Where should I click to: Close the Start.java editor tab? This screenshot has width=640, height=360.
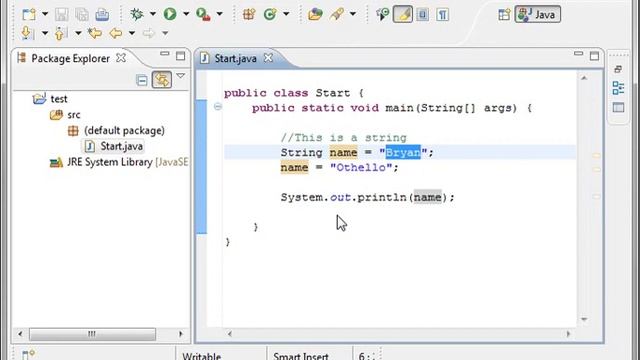[268, 58]
